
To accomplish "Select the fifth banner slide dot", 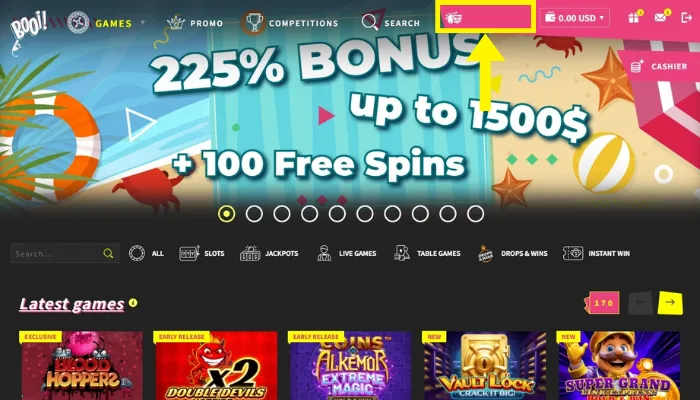I will 337,214.
